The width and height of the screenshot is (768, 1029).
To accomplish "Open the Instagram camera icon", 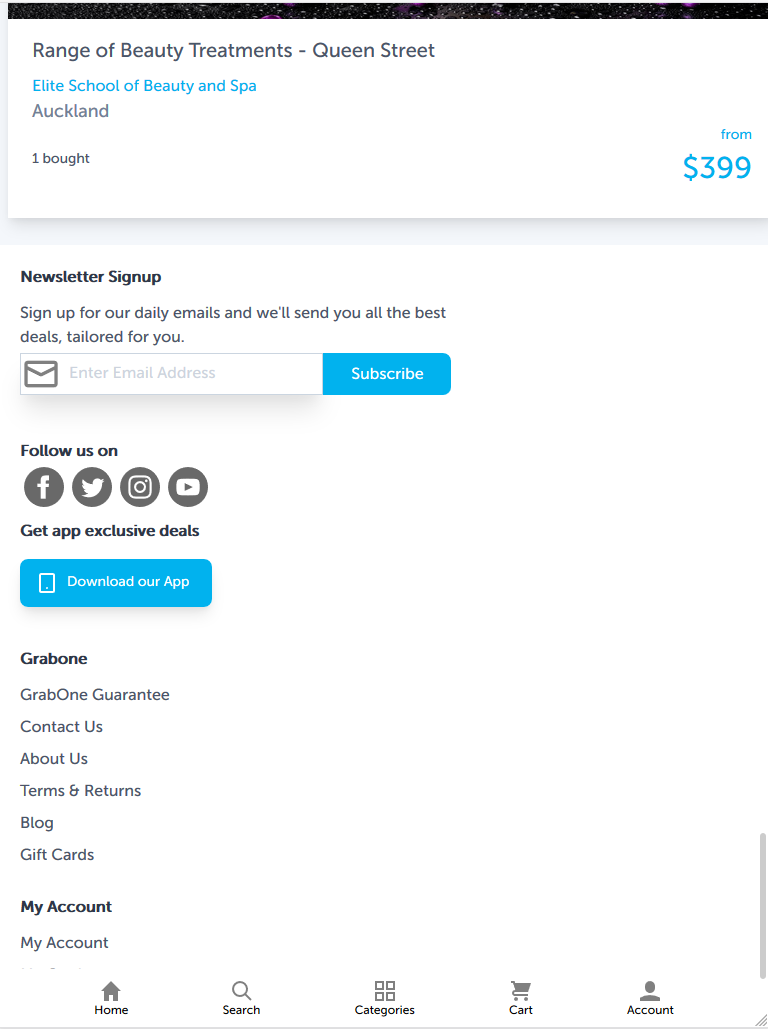I will click(x=140, y=487).
